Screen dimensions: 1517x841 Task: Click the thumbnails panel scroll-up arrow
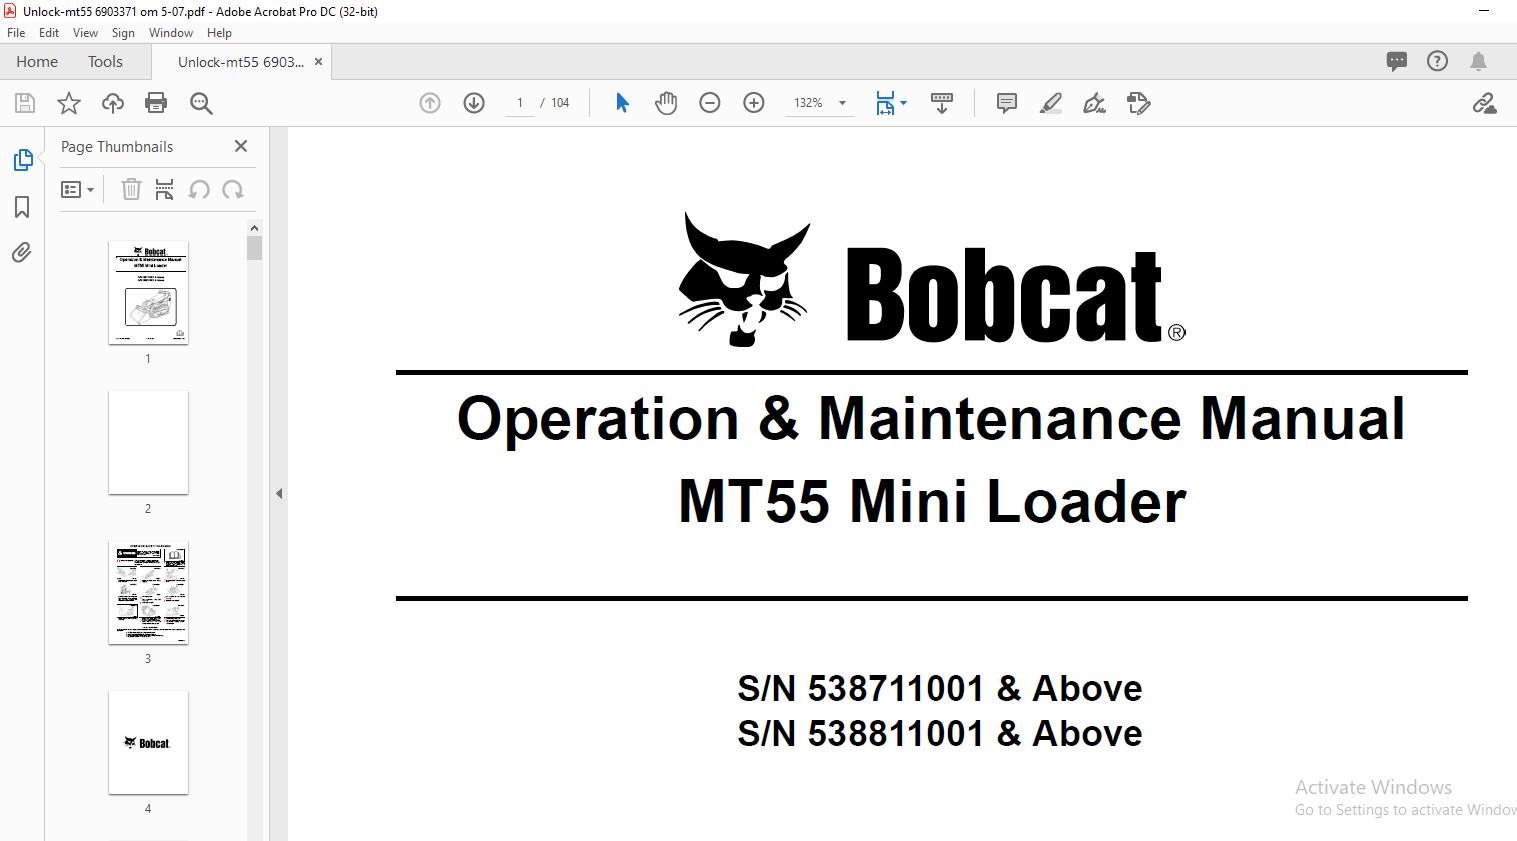254,228
